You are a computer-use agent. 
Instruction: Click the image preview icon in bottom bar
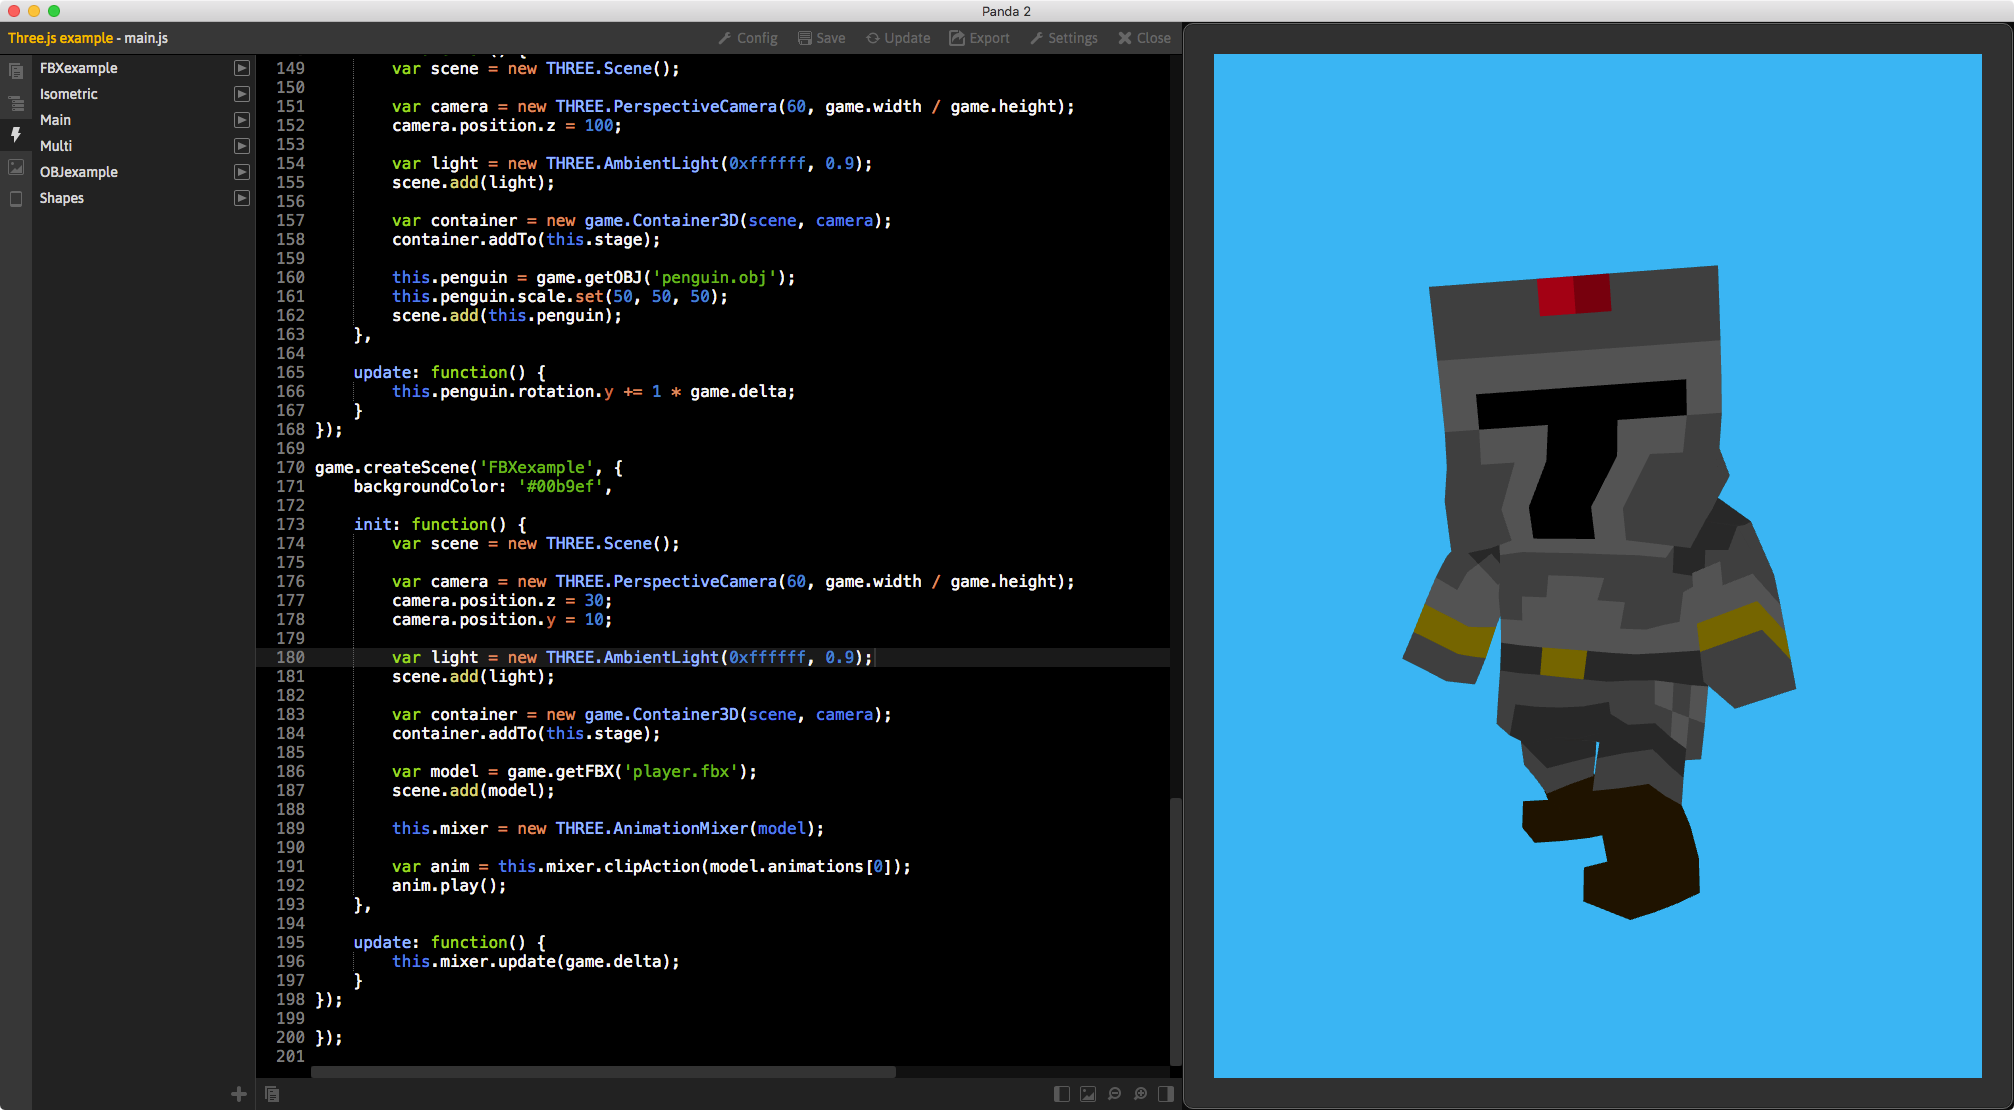coord(1088,1094)
